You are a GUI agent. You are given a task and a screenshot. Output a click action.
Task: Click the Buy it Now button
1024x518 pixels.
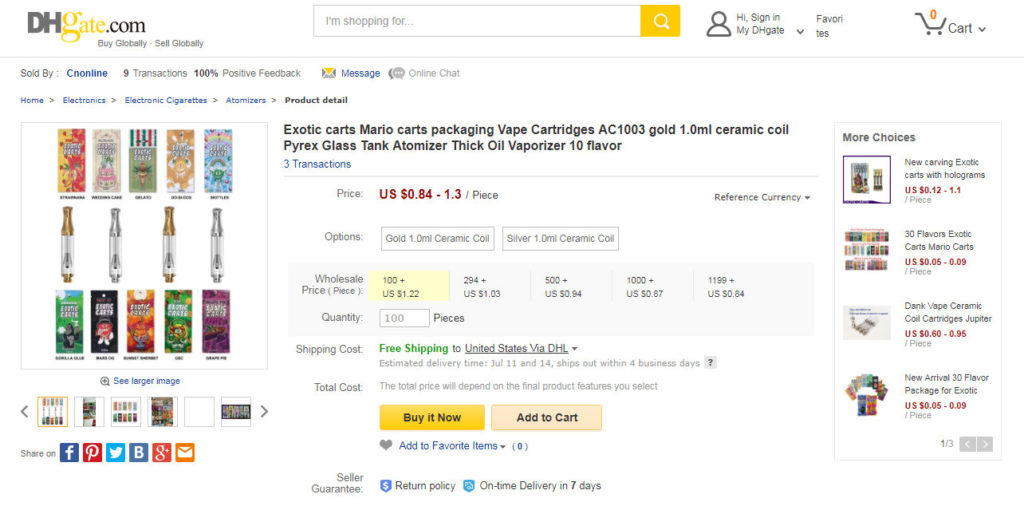tap(432, 417)
